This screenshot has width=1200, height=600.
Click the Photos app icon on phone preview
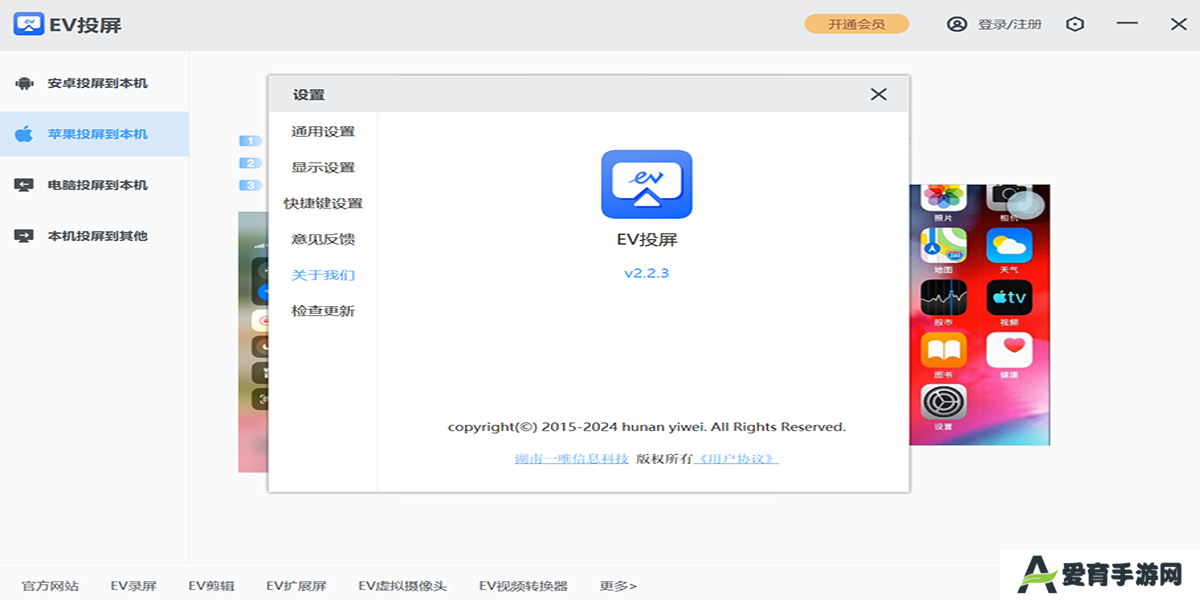pos(943,198)
